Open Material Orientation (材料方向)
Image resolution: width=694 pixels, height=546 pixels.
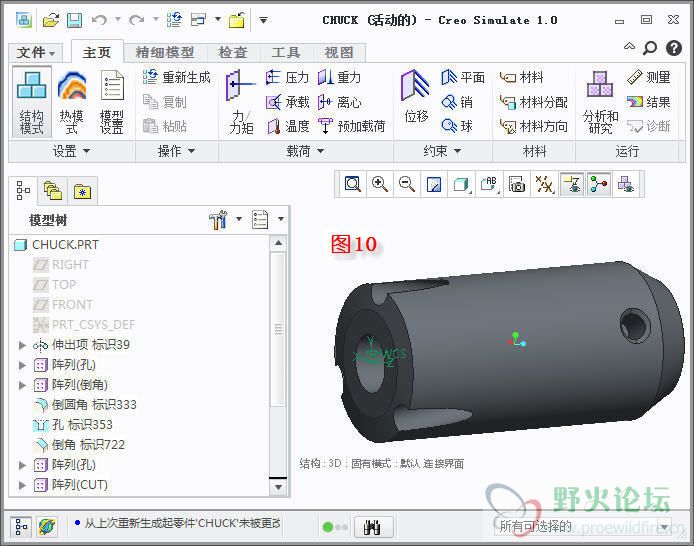533,127
